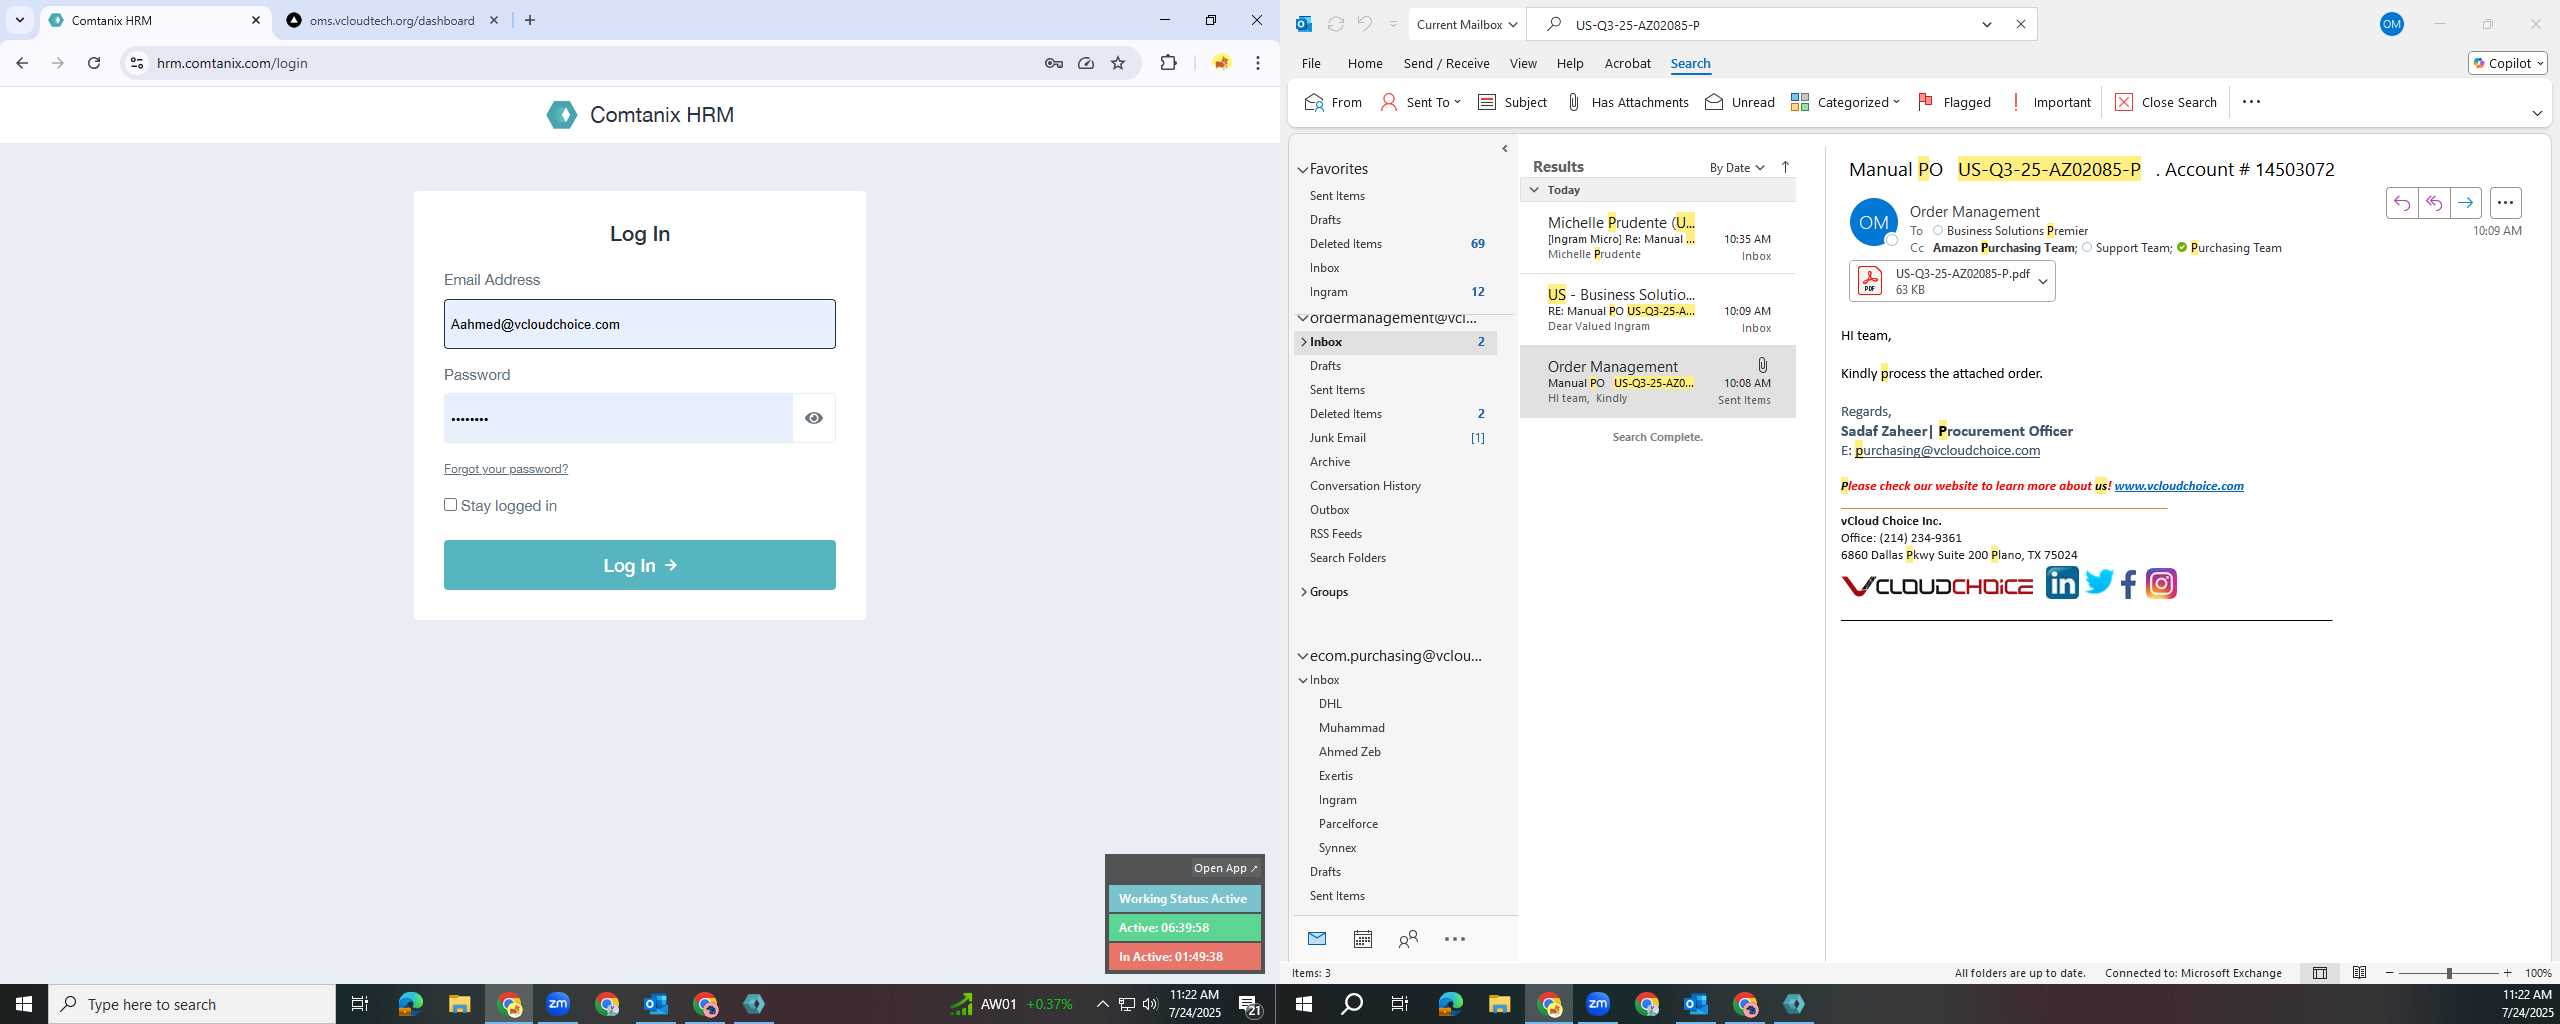The image size is (2560, 1024).
Task: Open the Copilot button dropdown
Action: click(x=2508, y=63)
